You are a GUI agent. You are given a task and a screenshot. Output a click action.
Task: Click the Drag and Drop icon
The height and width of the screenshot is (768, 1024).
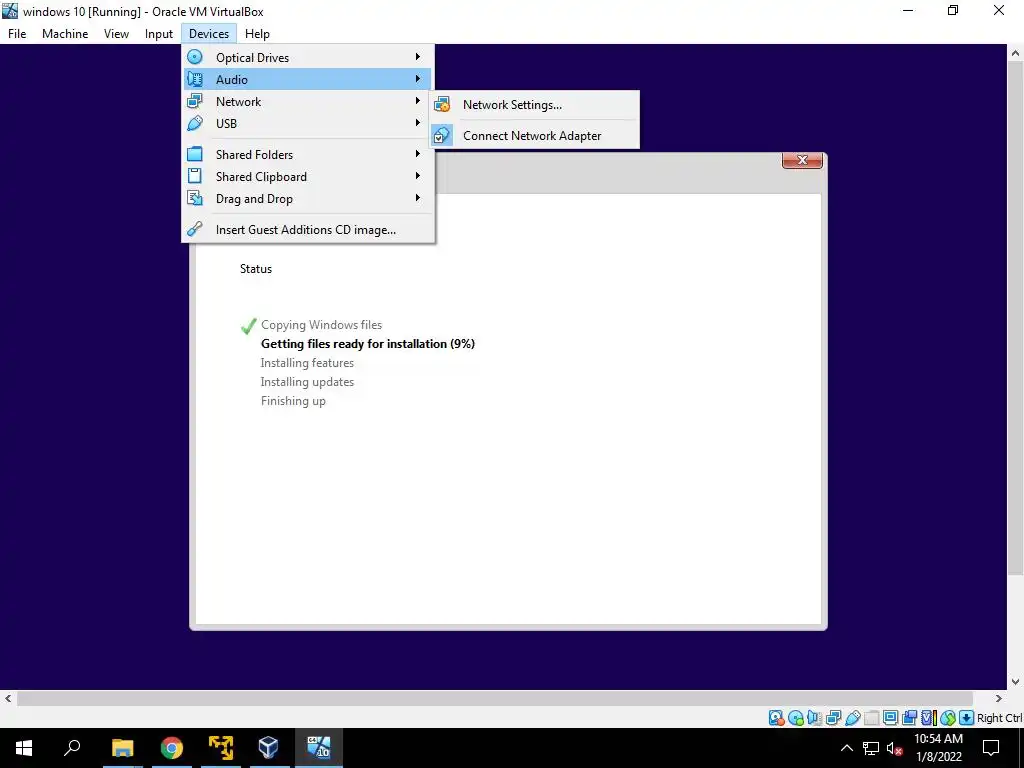(x=195, y=199)
